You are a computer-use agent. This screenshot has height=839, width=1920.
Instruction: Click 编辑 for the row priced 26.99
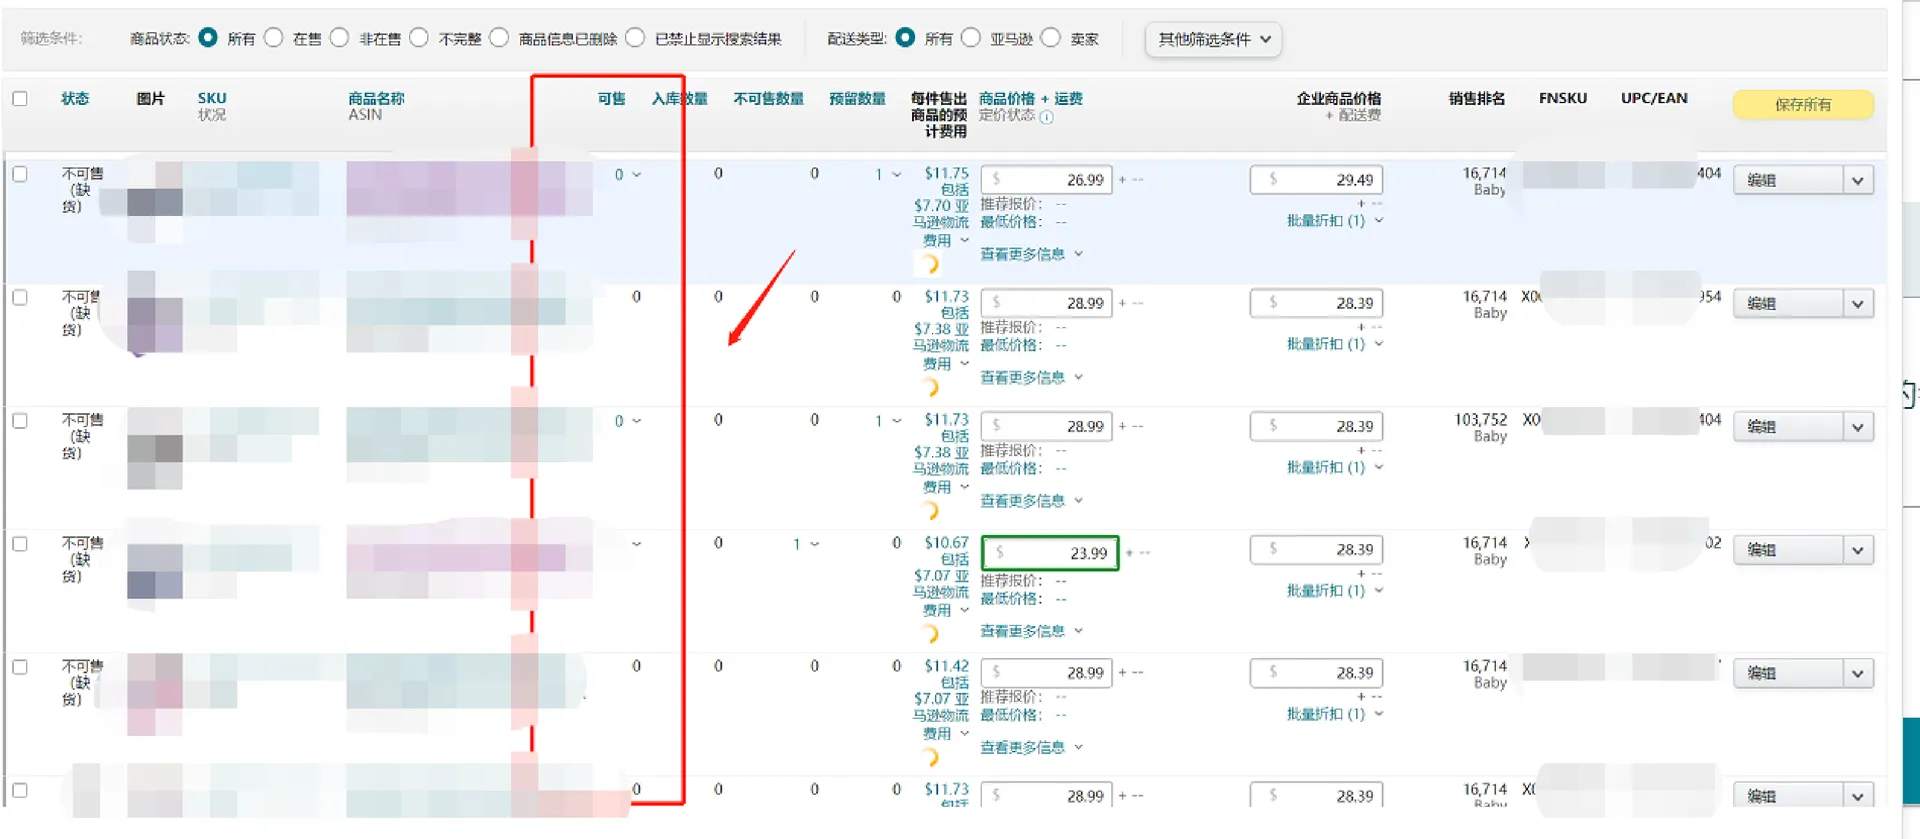pyautogui.click(x=1788, y=181)
